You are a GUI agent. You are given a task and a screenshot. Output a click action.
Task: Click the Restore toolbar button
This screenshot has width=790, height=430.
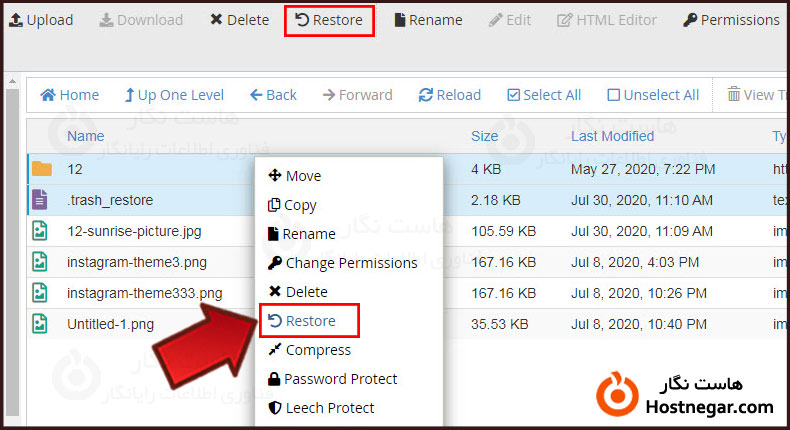pos(329,20)
